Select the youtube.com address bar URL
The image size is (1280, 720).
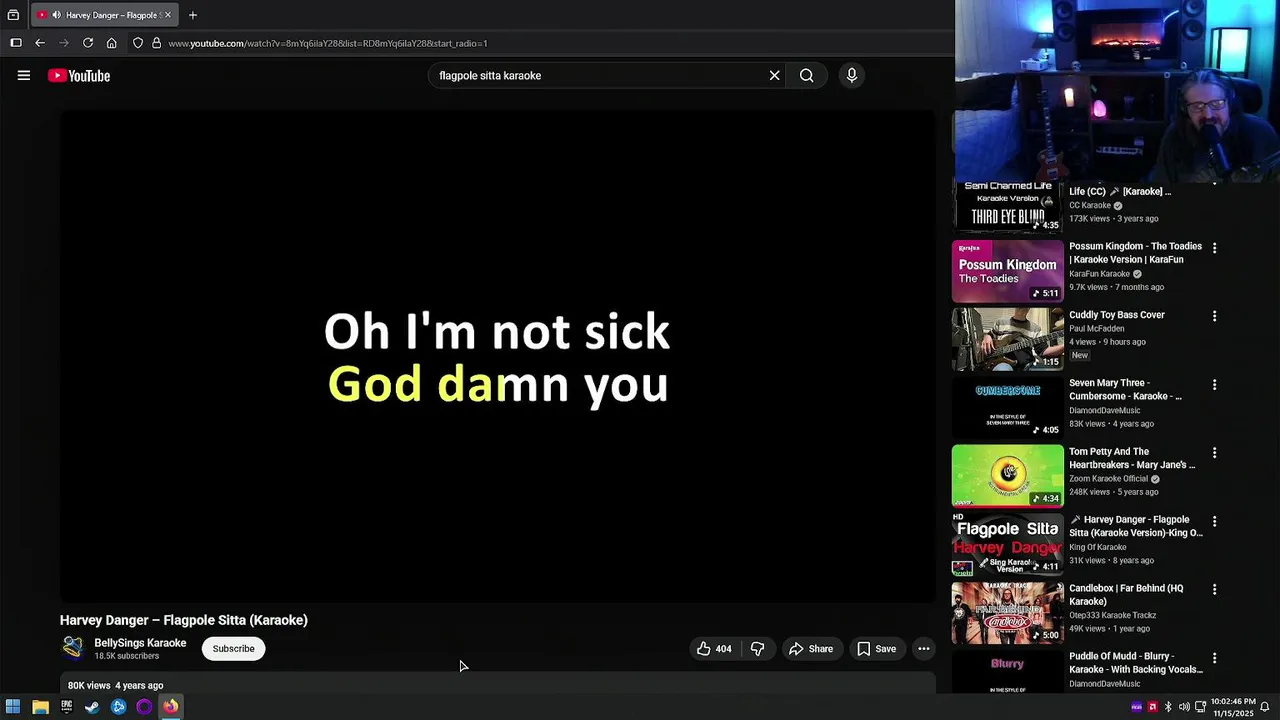328,43
